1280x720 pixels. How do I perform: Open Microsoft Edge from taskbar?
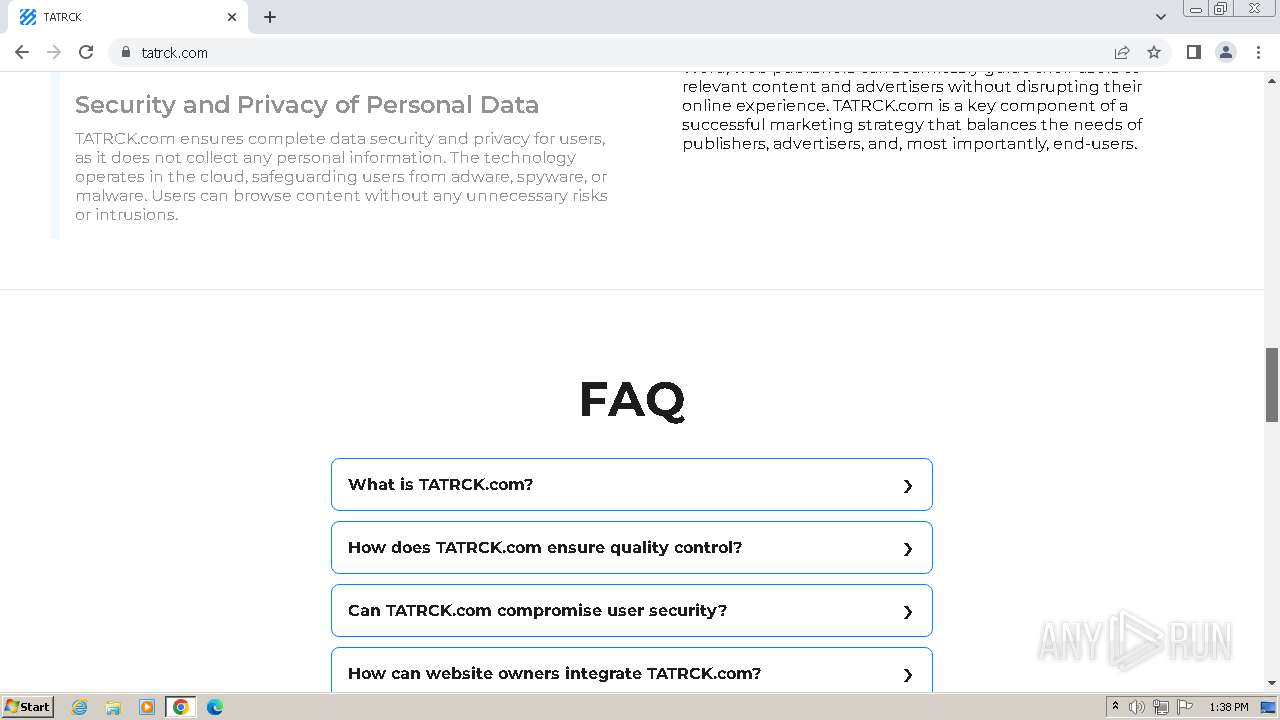[215, 707]
